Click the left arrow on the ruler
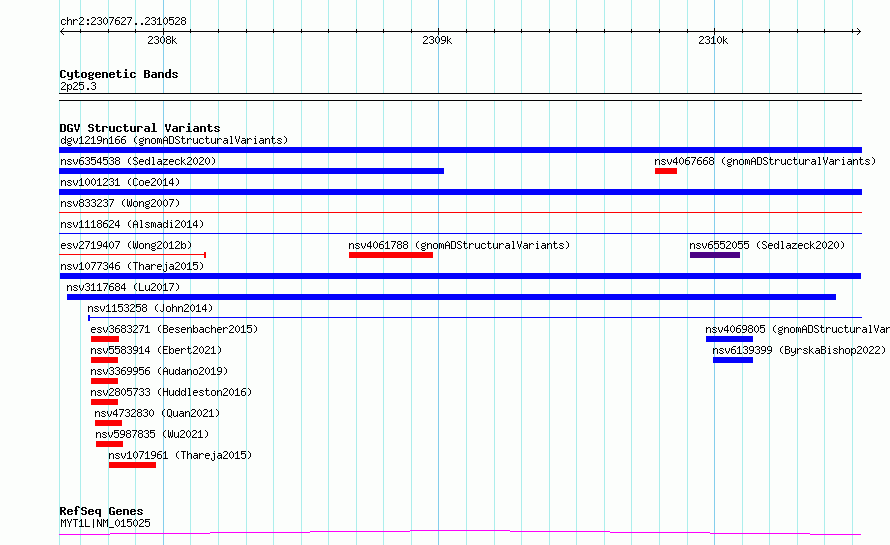 pos(62,31)
